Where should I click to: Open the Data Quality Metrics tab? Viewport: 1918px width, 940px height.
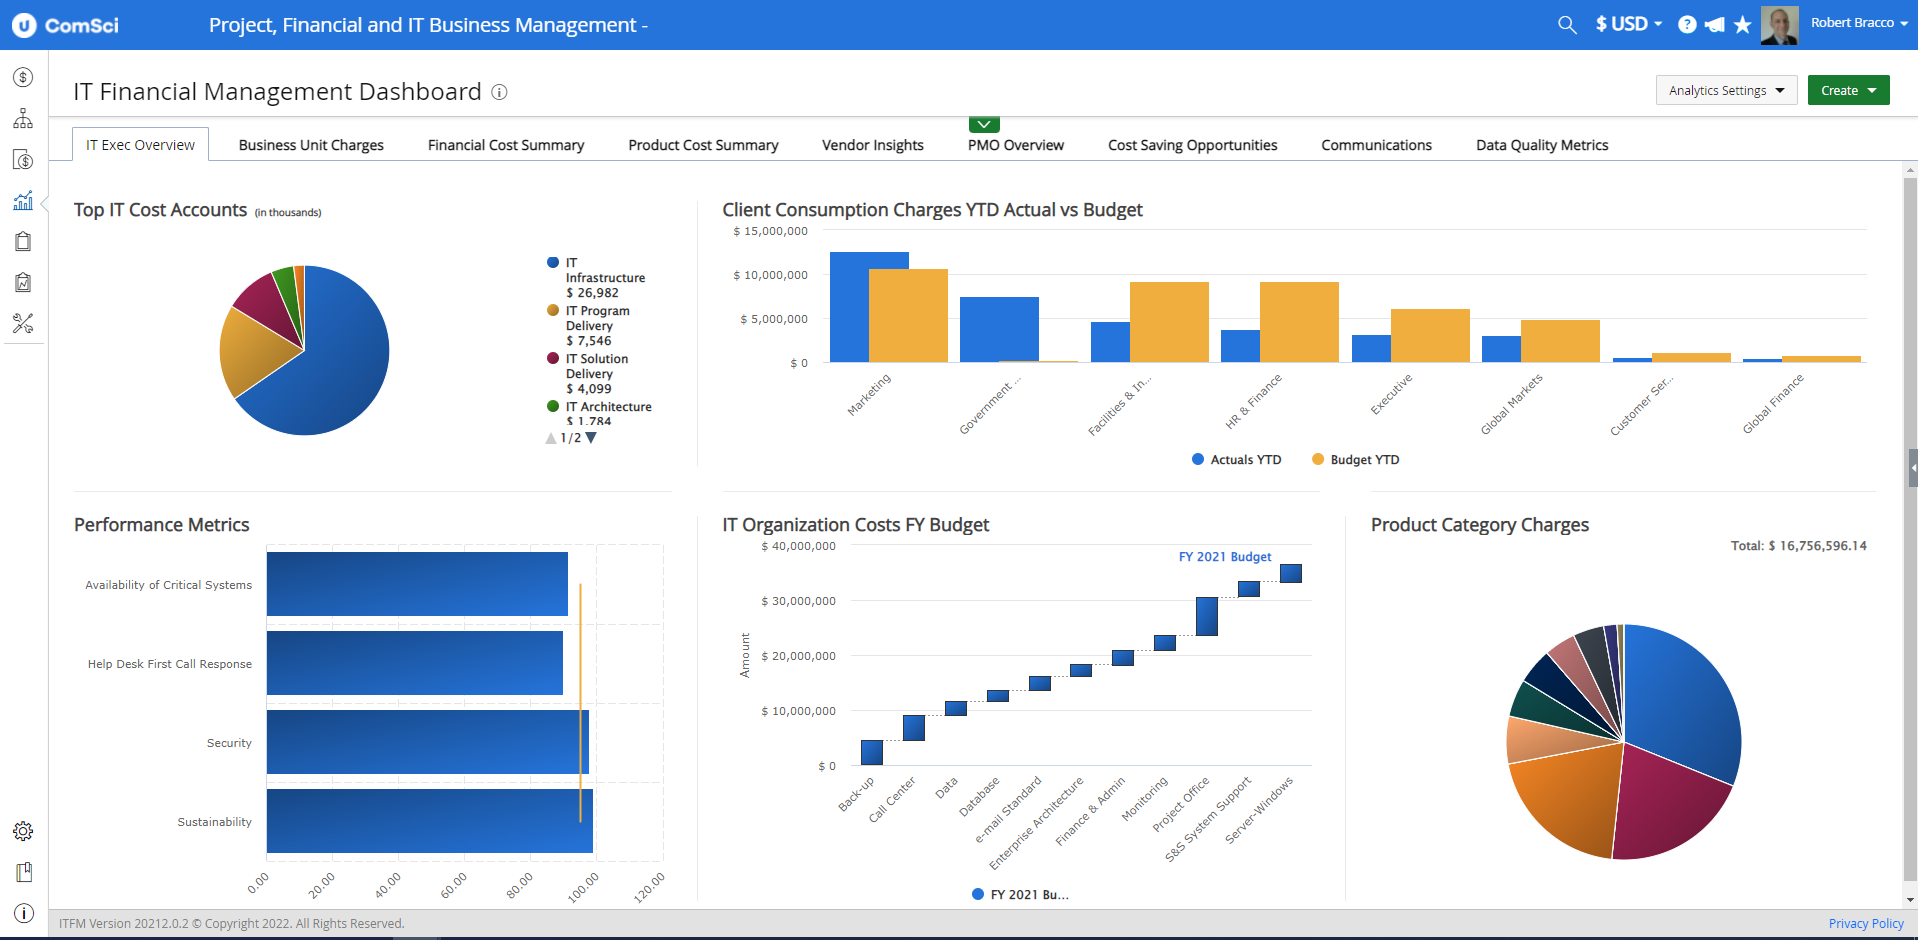pyautogui.click(x=1541, y=144)
